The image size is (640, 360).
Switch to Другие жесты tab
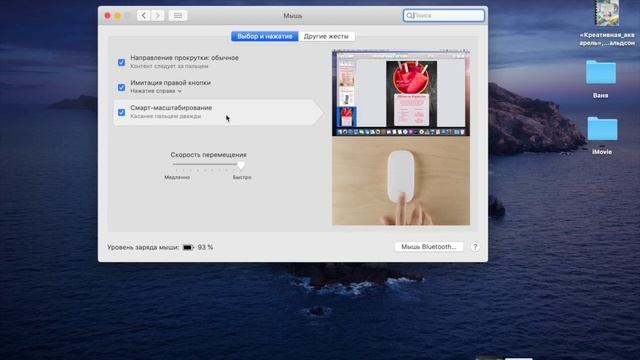[x=326, y=36]
